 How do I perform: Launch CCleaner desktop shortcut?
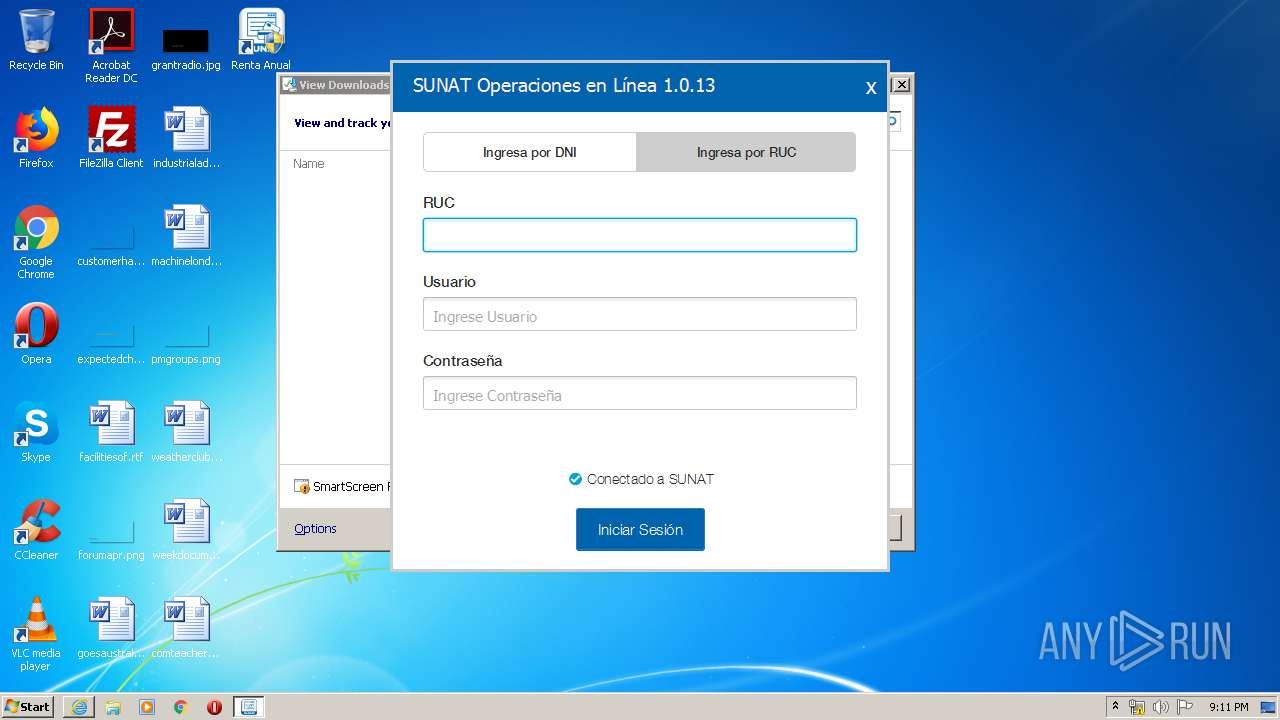point(36,530)
